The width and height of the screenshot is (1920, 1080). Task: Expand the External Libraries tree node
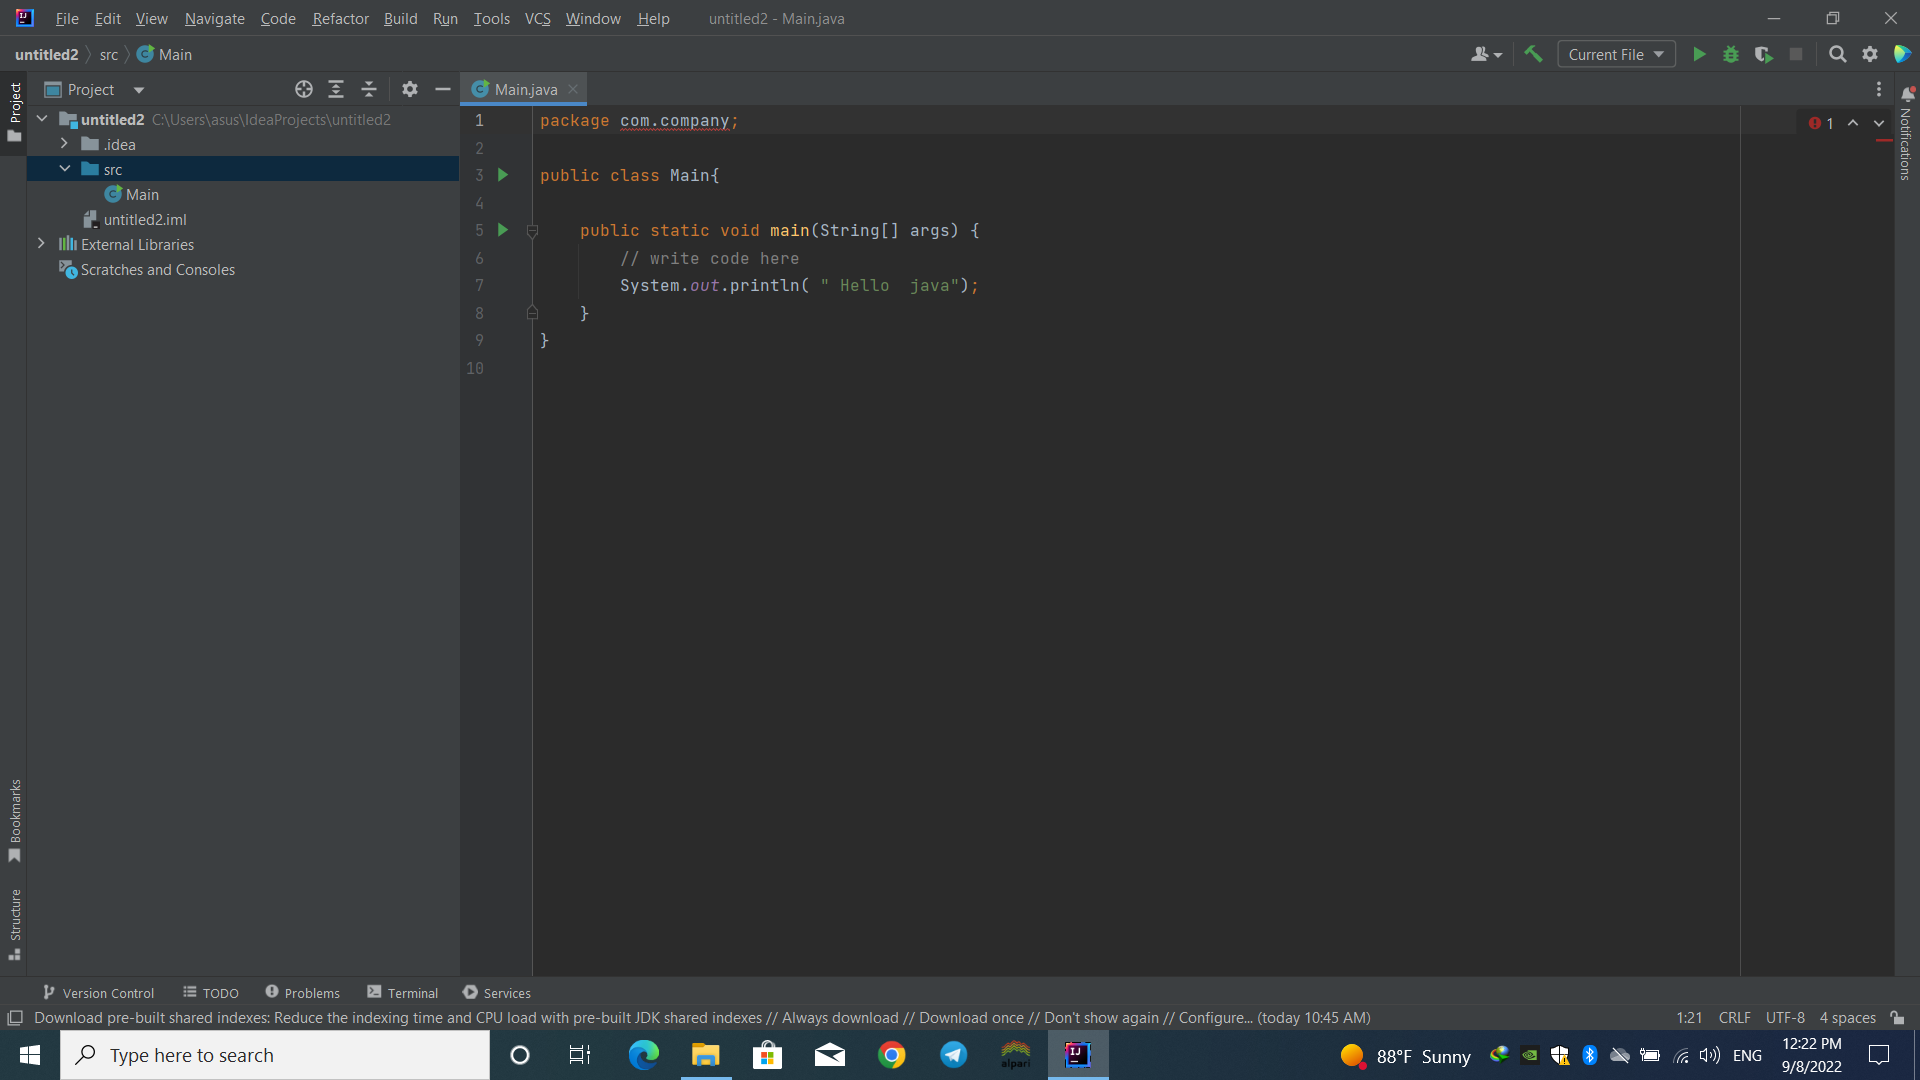pyautogui.click(x=41, y=244)
